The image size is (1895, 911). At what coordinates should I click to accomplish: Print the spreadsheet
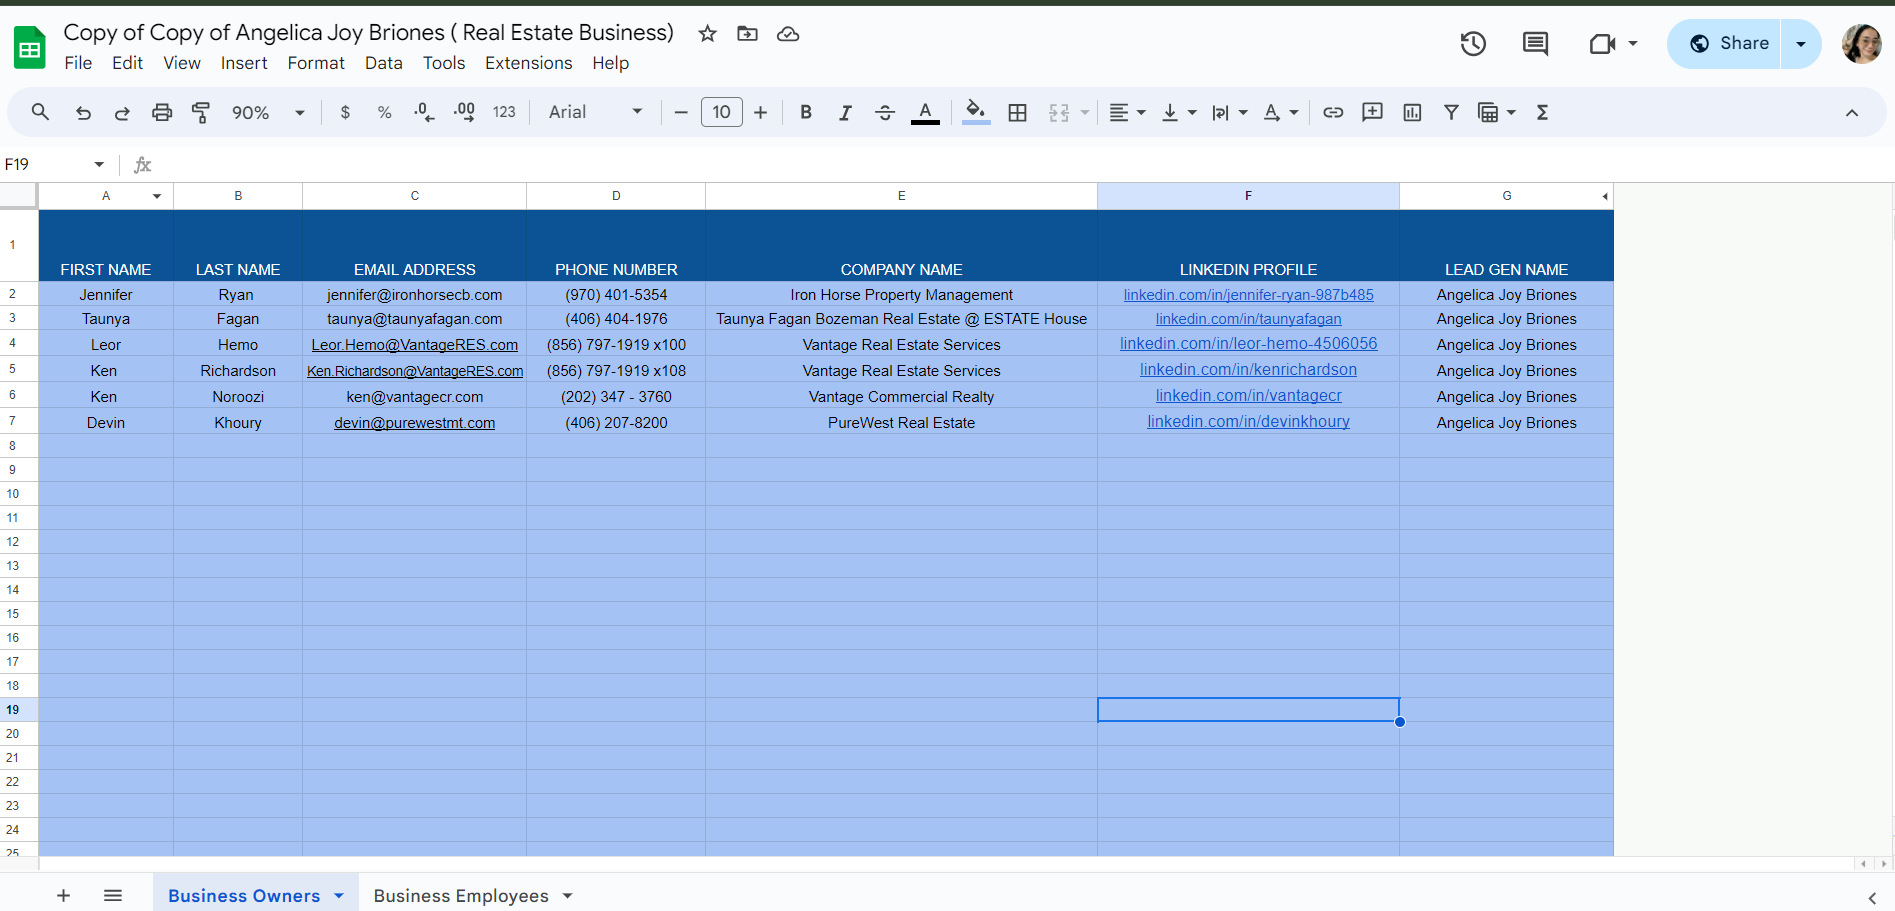coord(162,112)
